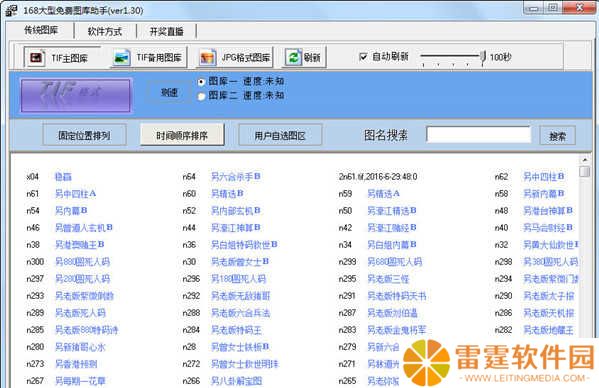The image size is (599, 388).
Task: Open the n287 link entry
Action: pos(392,313)
